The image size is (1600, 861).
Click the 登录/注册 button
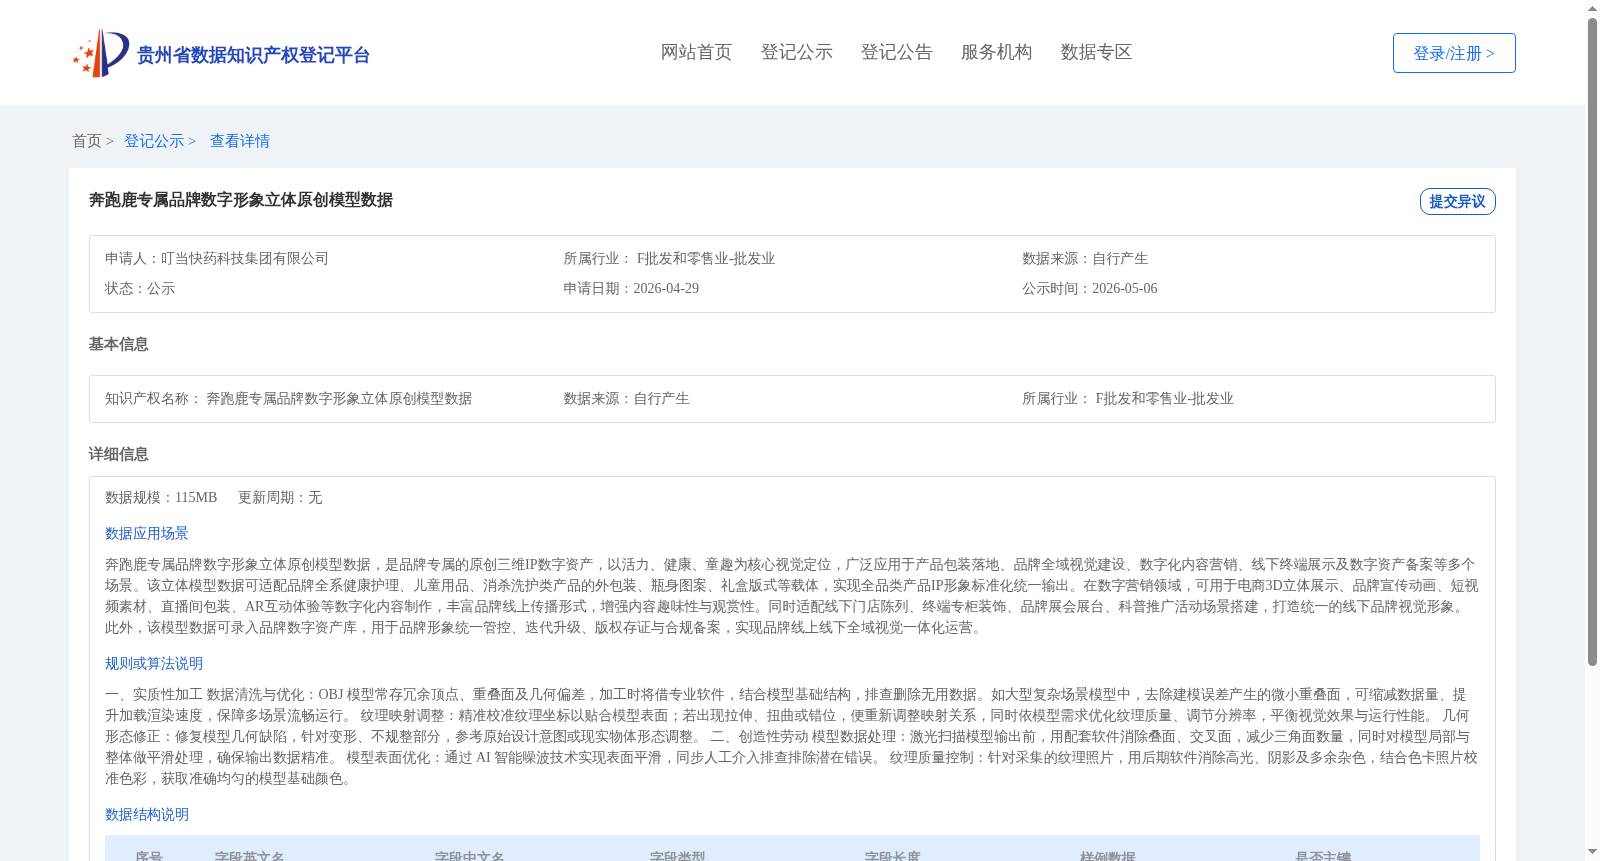(1454, 53)
